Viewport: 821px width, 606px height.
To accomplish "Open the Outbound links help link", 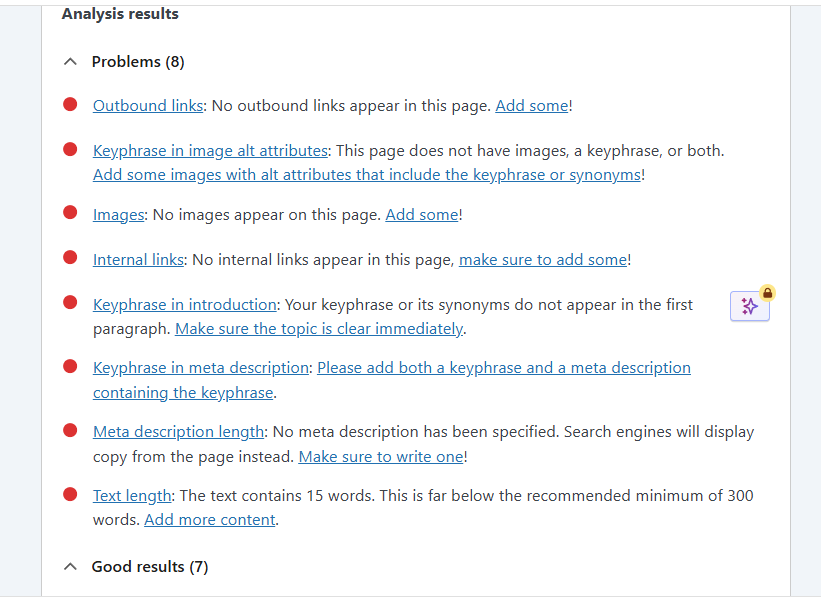I will (x=147, y=105).
